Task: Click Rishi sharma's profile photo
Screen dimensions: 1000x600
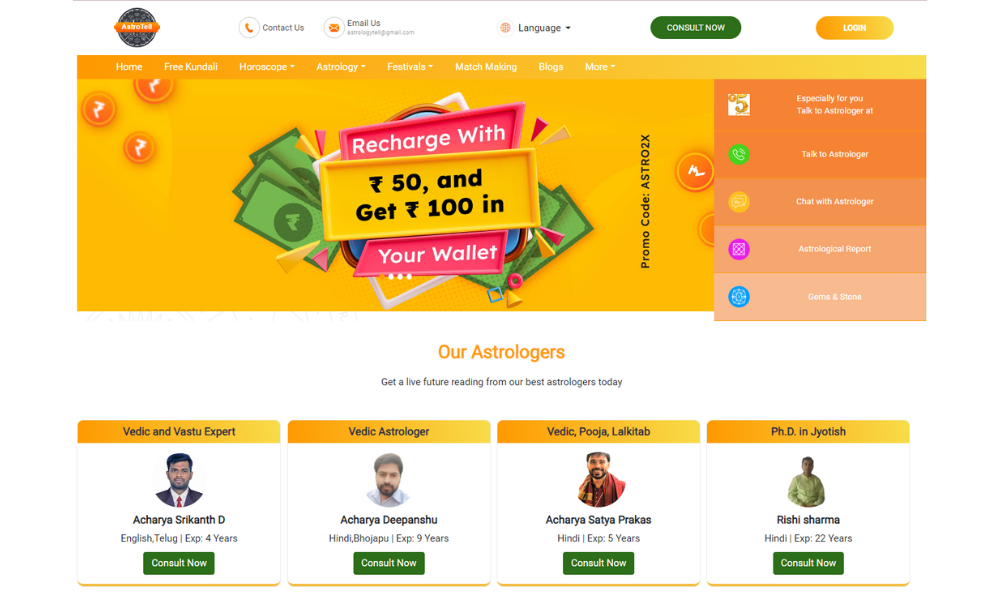Action: coord(807,481)
